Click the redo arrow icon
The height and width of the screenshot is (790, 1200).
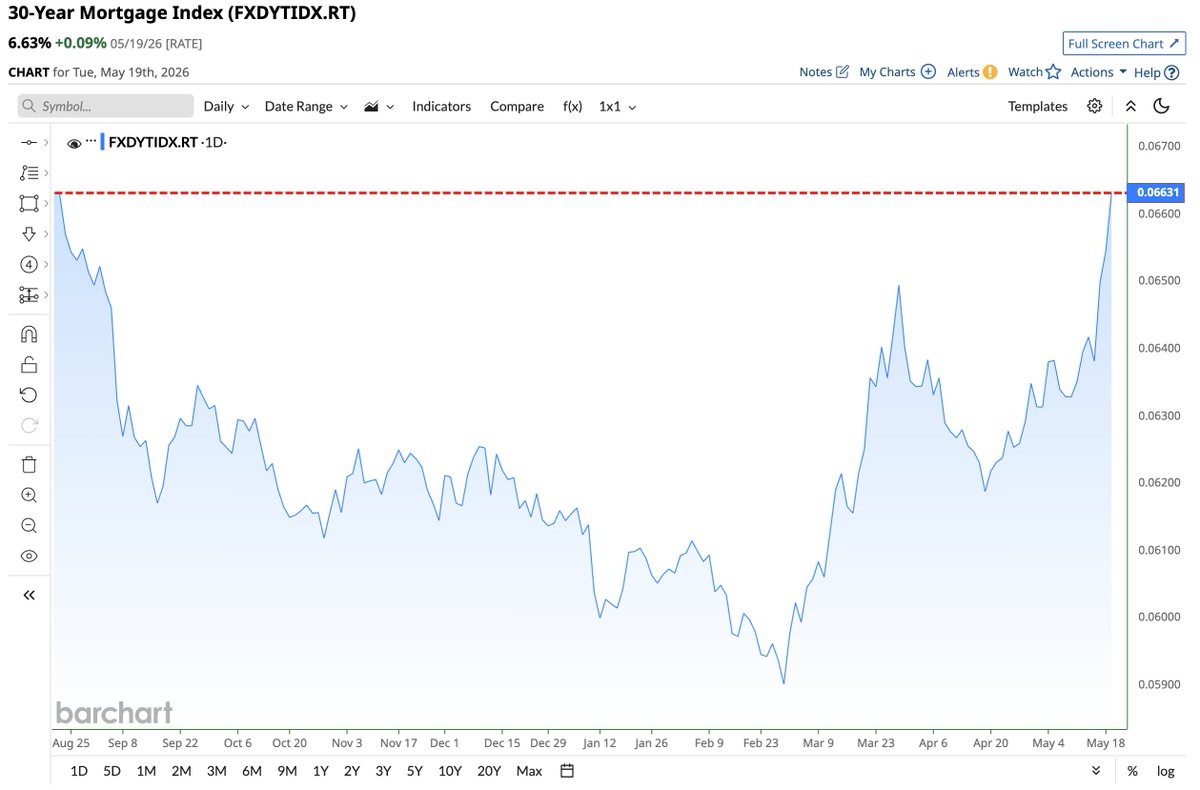point(28,424)
